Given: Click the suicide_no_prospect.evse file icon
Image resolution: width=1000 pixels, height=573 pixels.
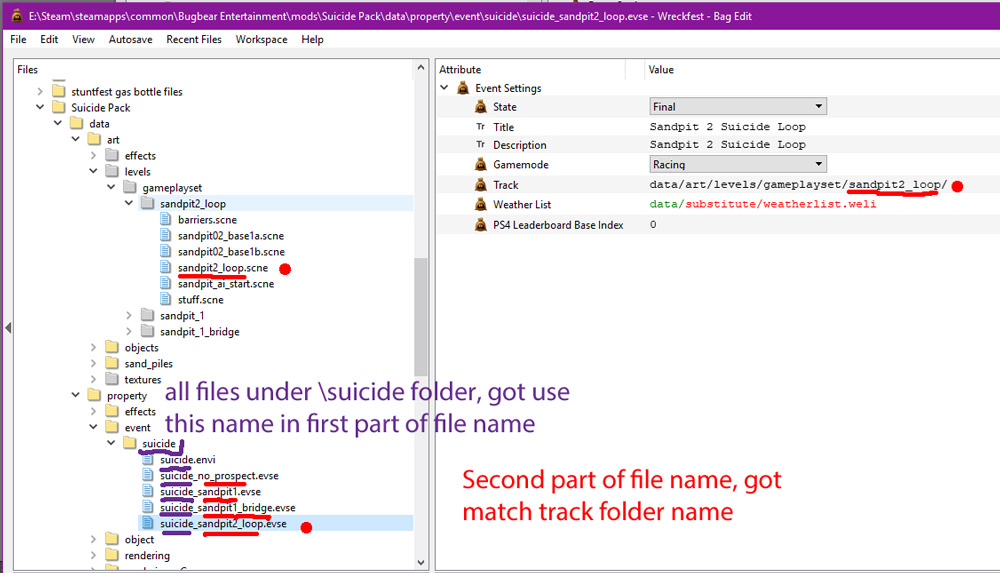Looking at the screenshot, I should [148, 475].
